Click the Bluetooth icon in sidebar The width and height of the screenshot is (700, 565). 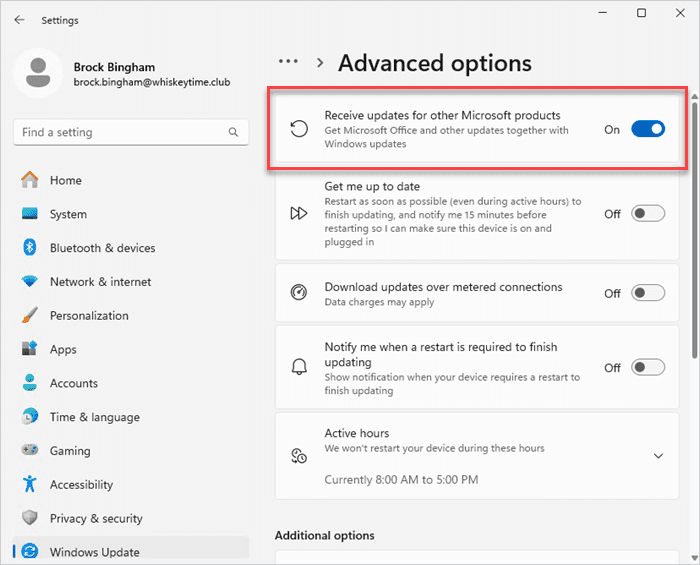[x=29, y=247]
